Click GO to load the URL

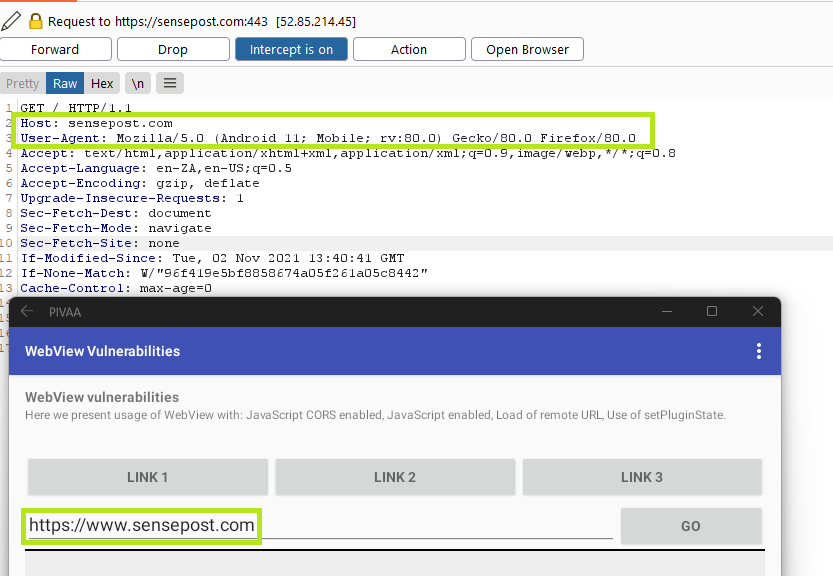pos(690,526)
